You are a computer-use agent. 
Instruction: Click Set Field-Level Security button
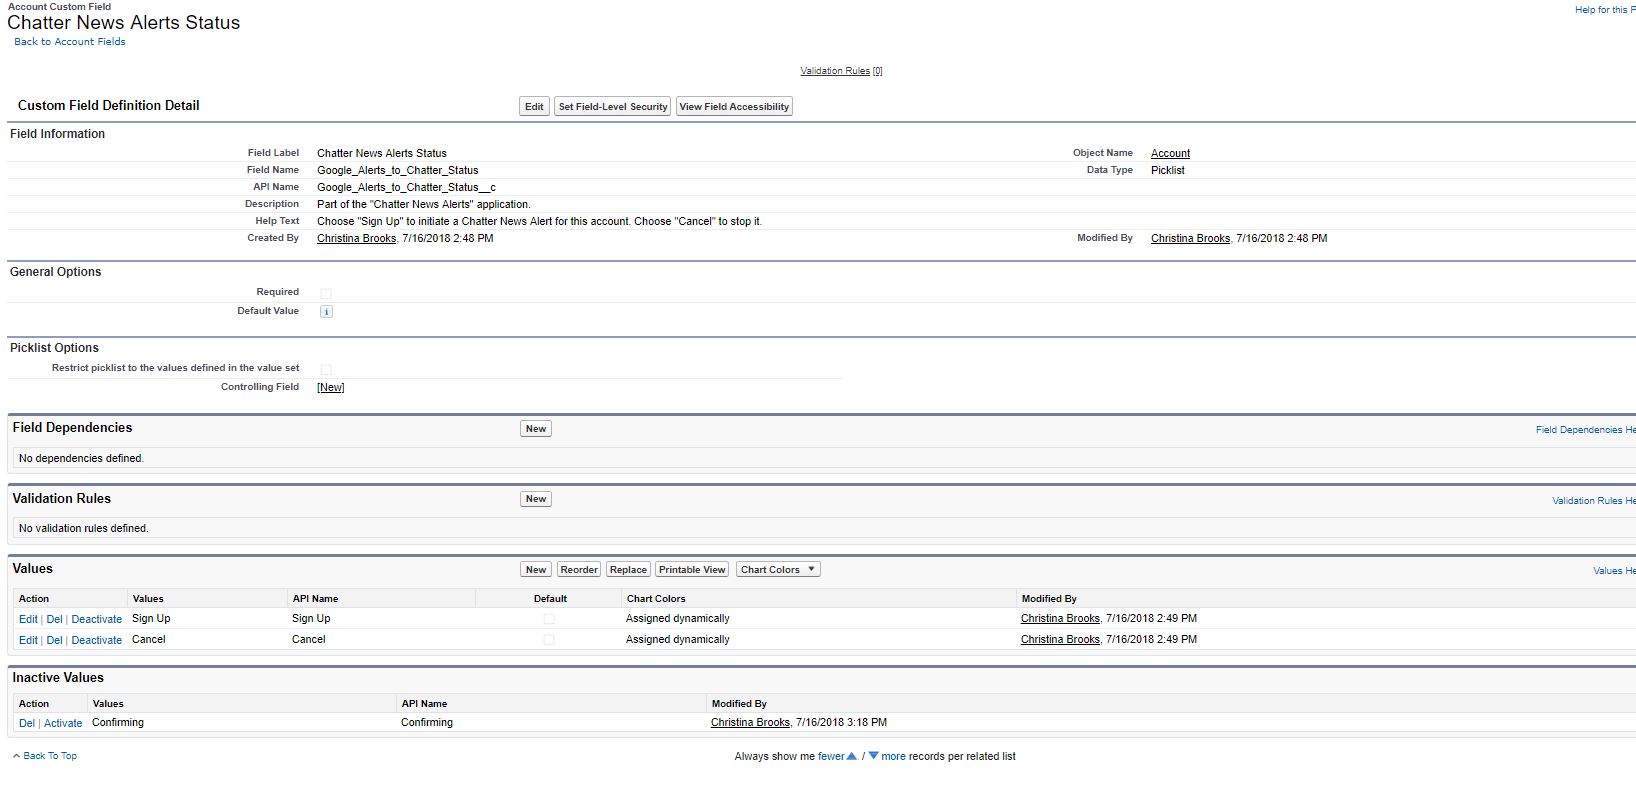pos(612,107)
